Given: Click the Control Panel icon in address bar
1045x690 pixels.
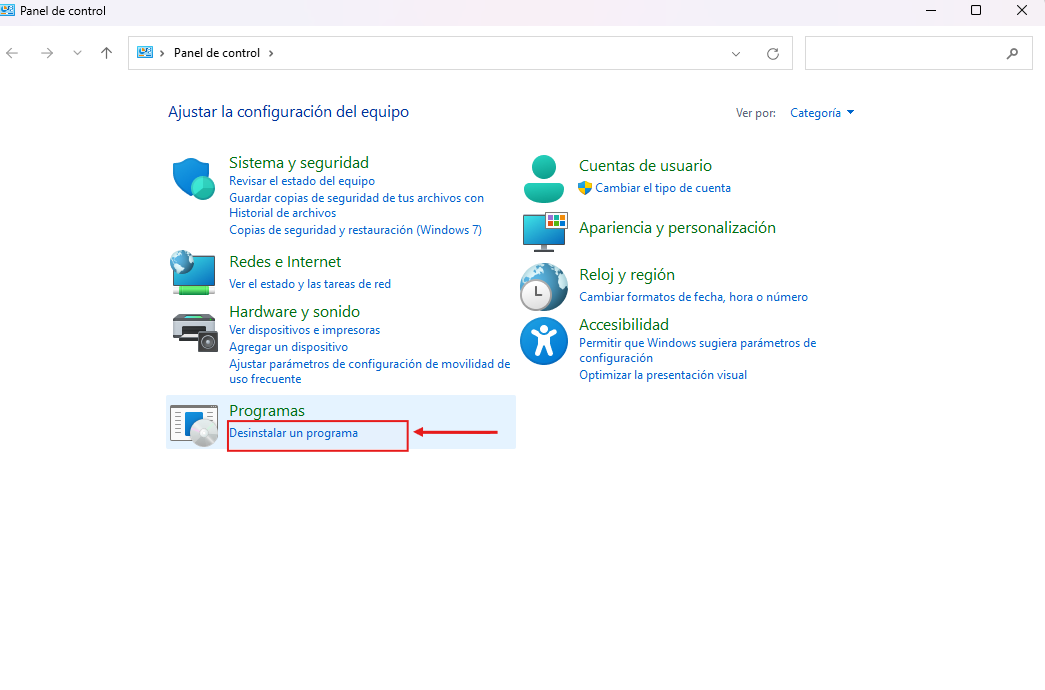Looking at the screenshot, I should [x=145, y=53].
